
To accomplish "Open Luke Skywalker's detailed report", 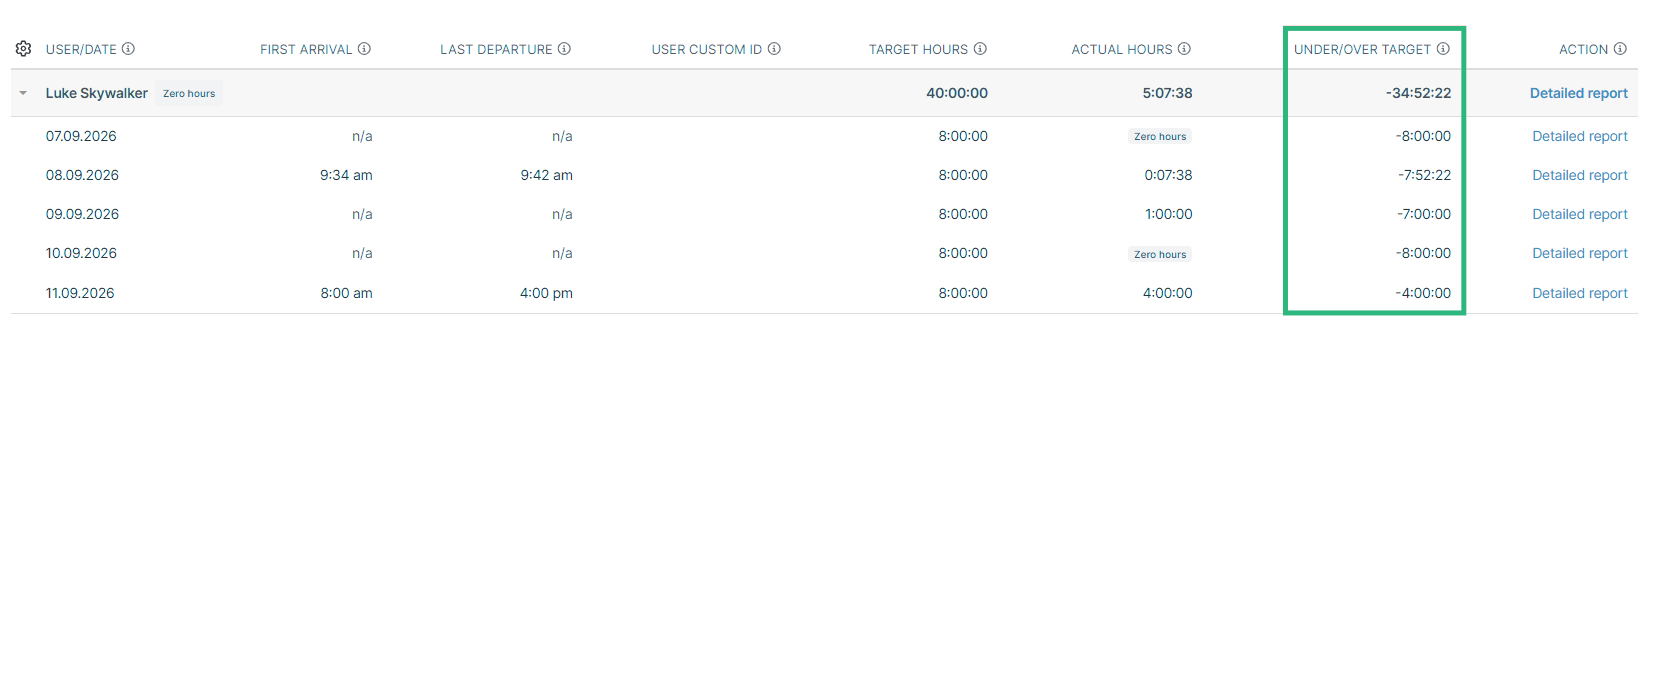I will pos(1579,93).
